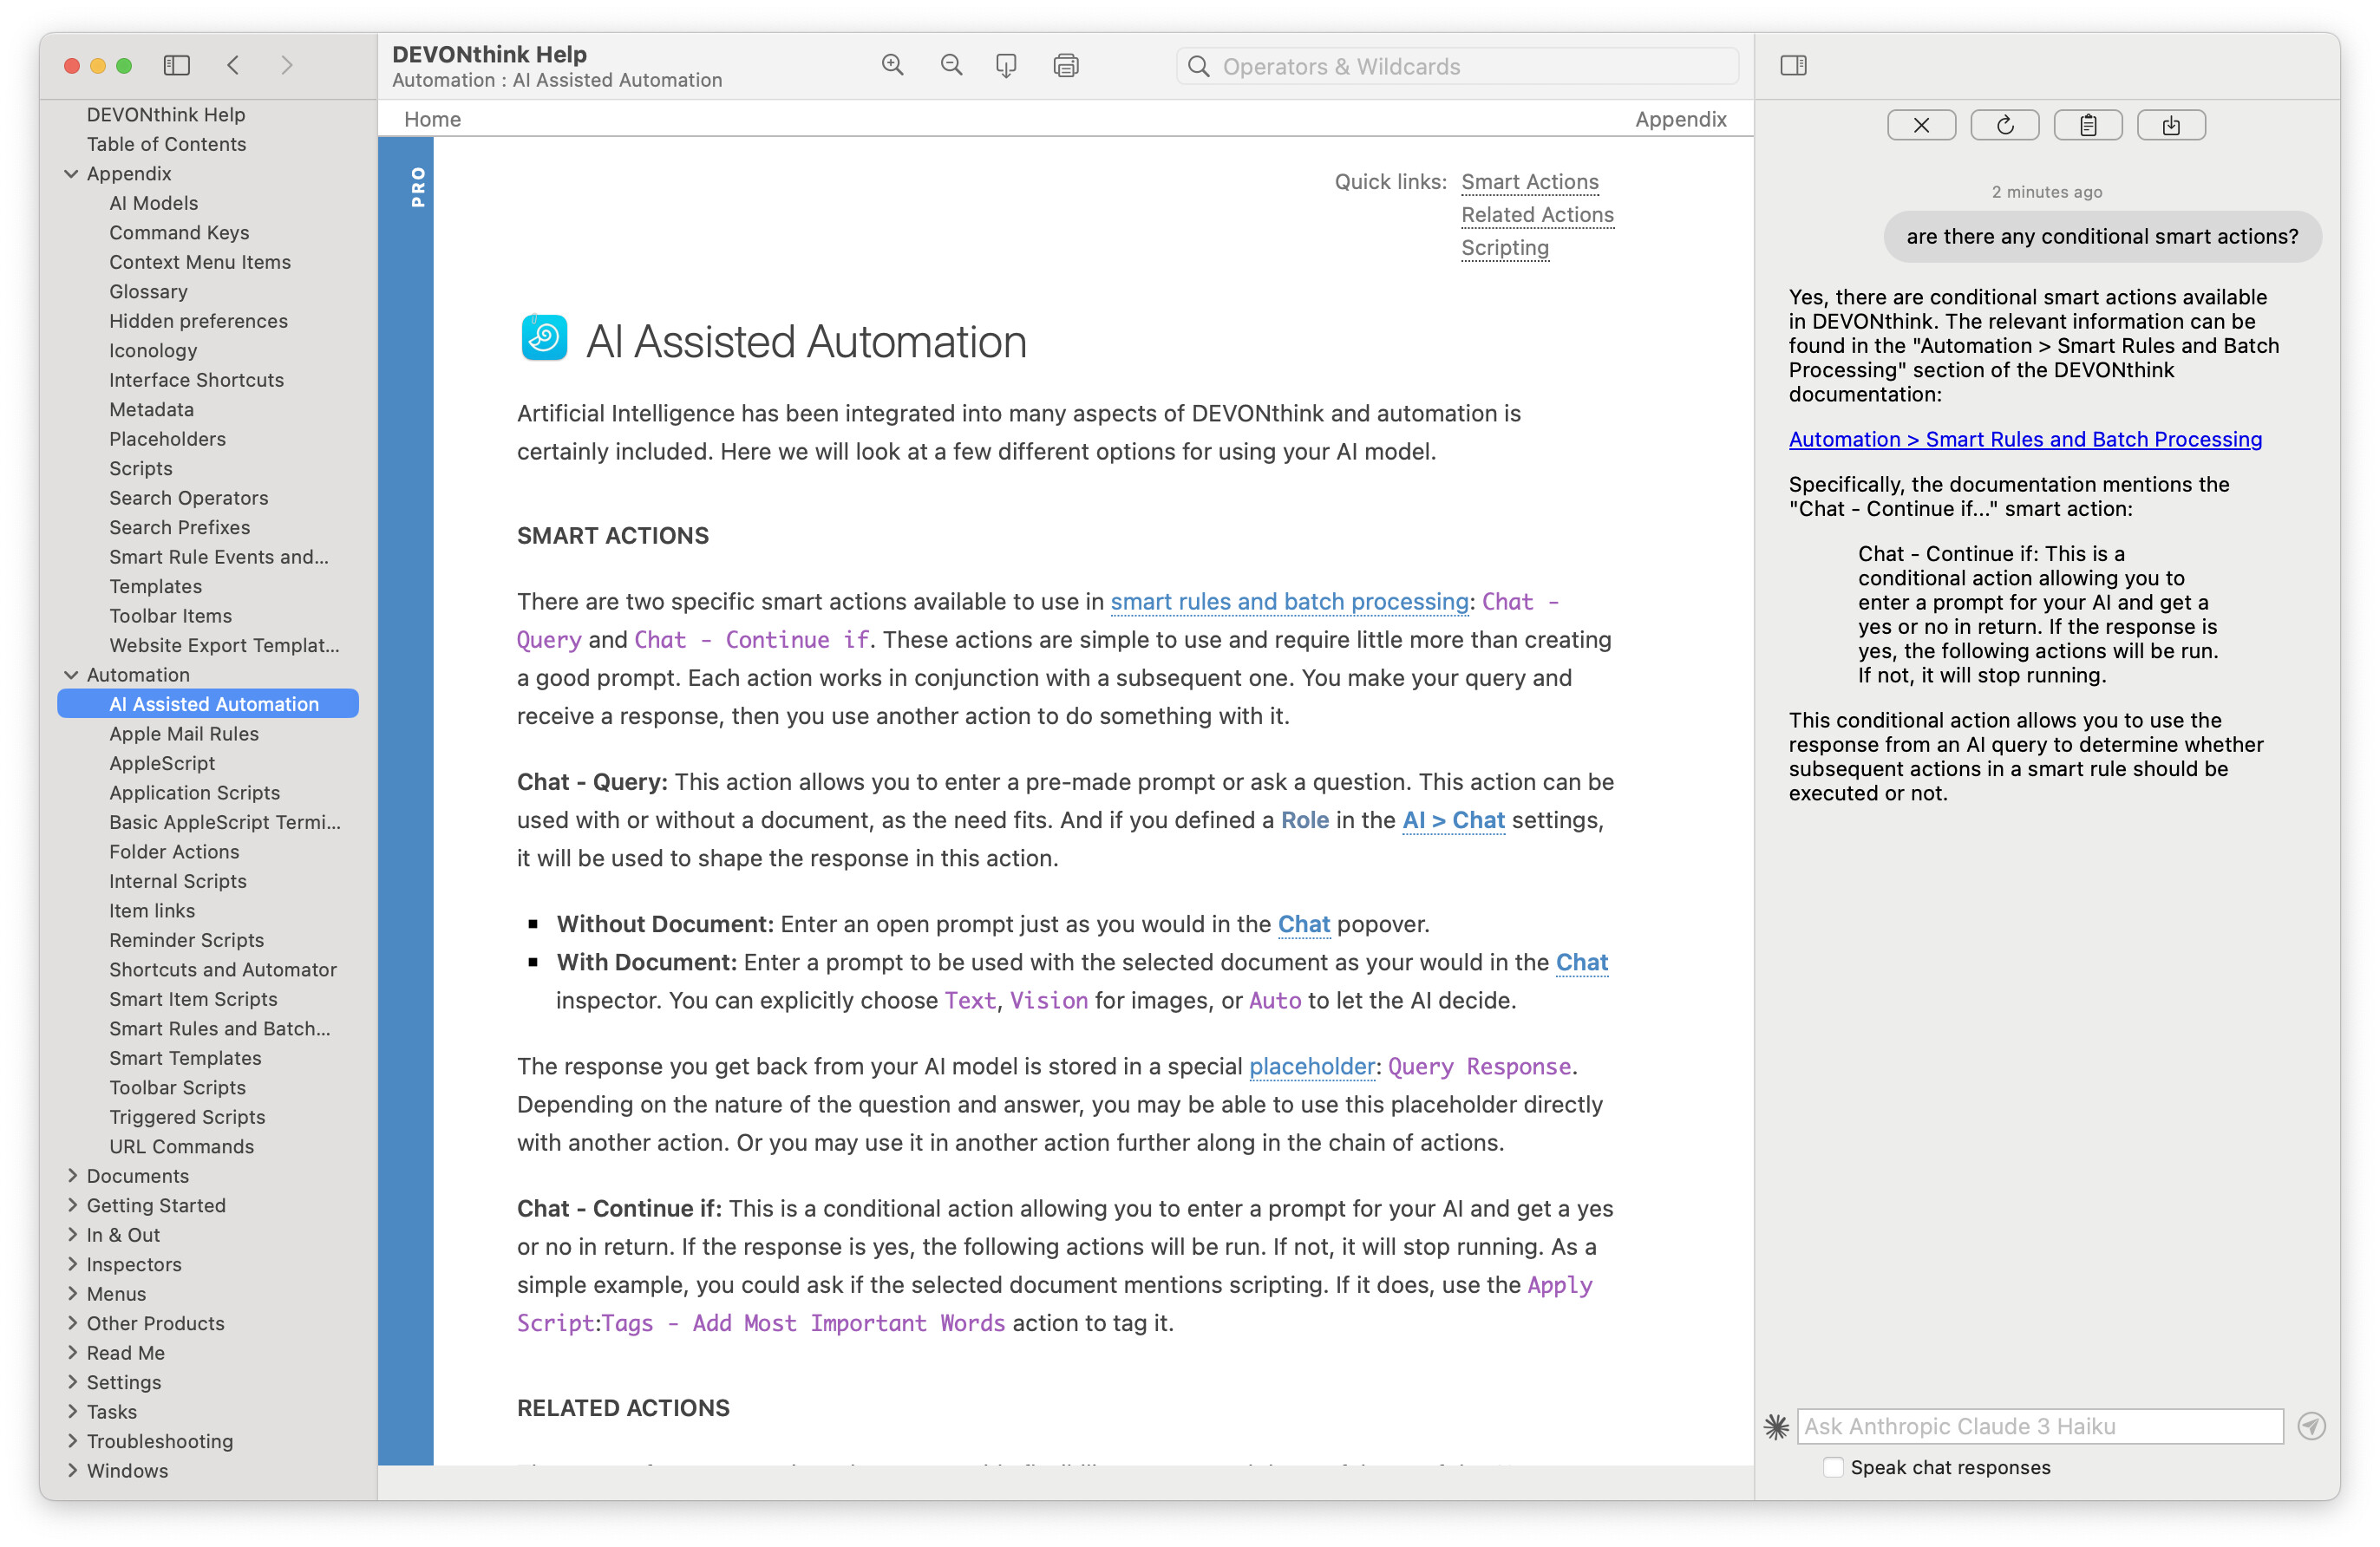The image size is (2380, 1547).
Task: Go to the Home navigation link
Action: coord(432,119)
